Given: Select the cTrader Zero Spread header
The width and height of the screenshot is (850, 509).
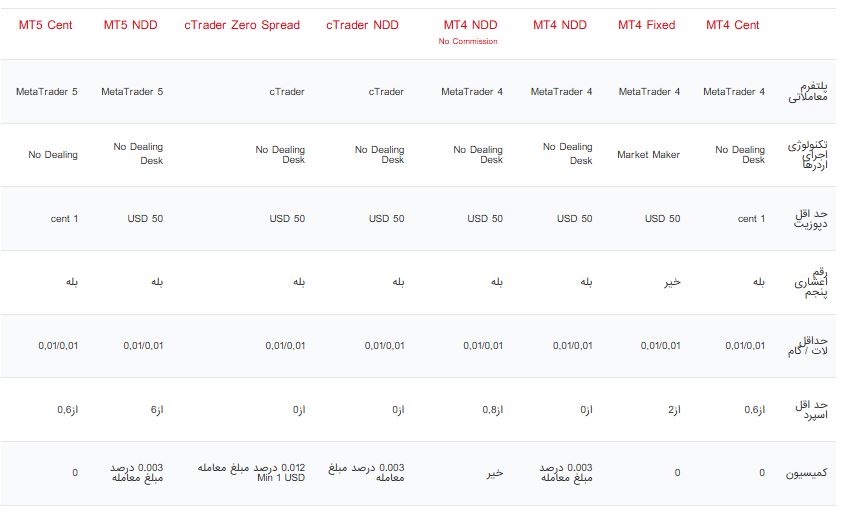Looking at the screenshot, I should click(x=242, y=25).
